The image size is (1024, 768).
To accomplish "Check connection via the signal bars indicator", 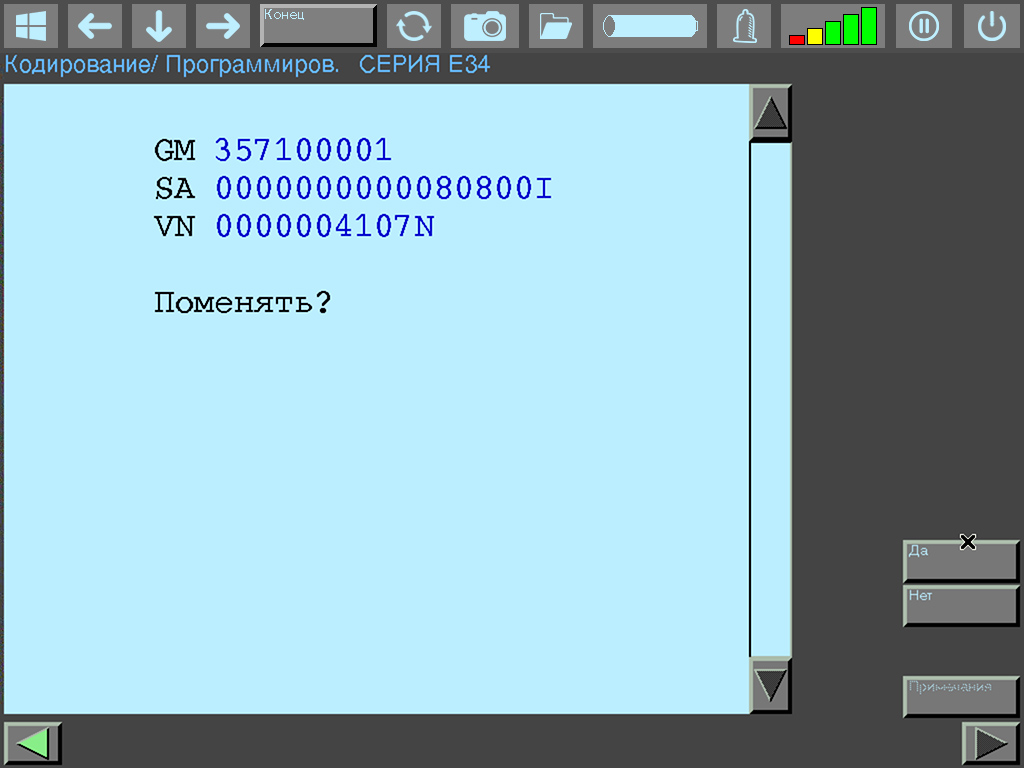I will tap(832, 26).
